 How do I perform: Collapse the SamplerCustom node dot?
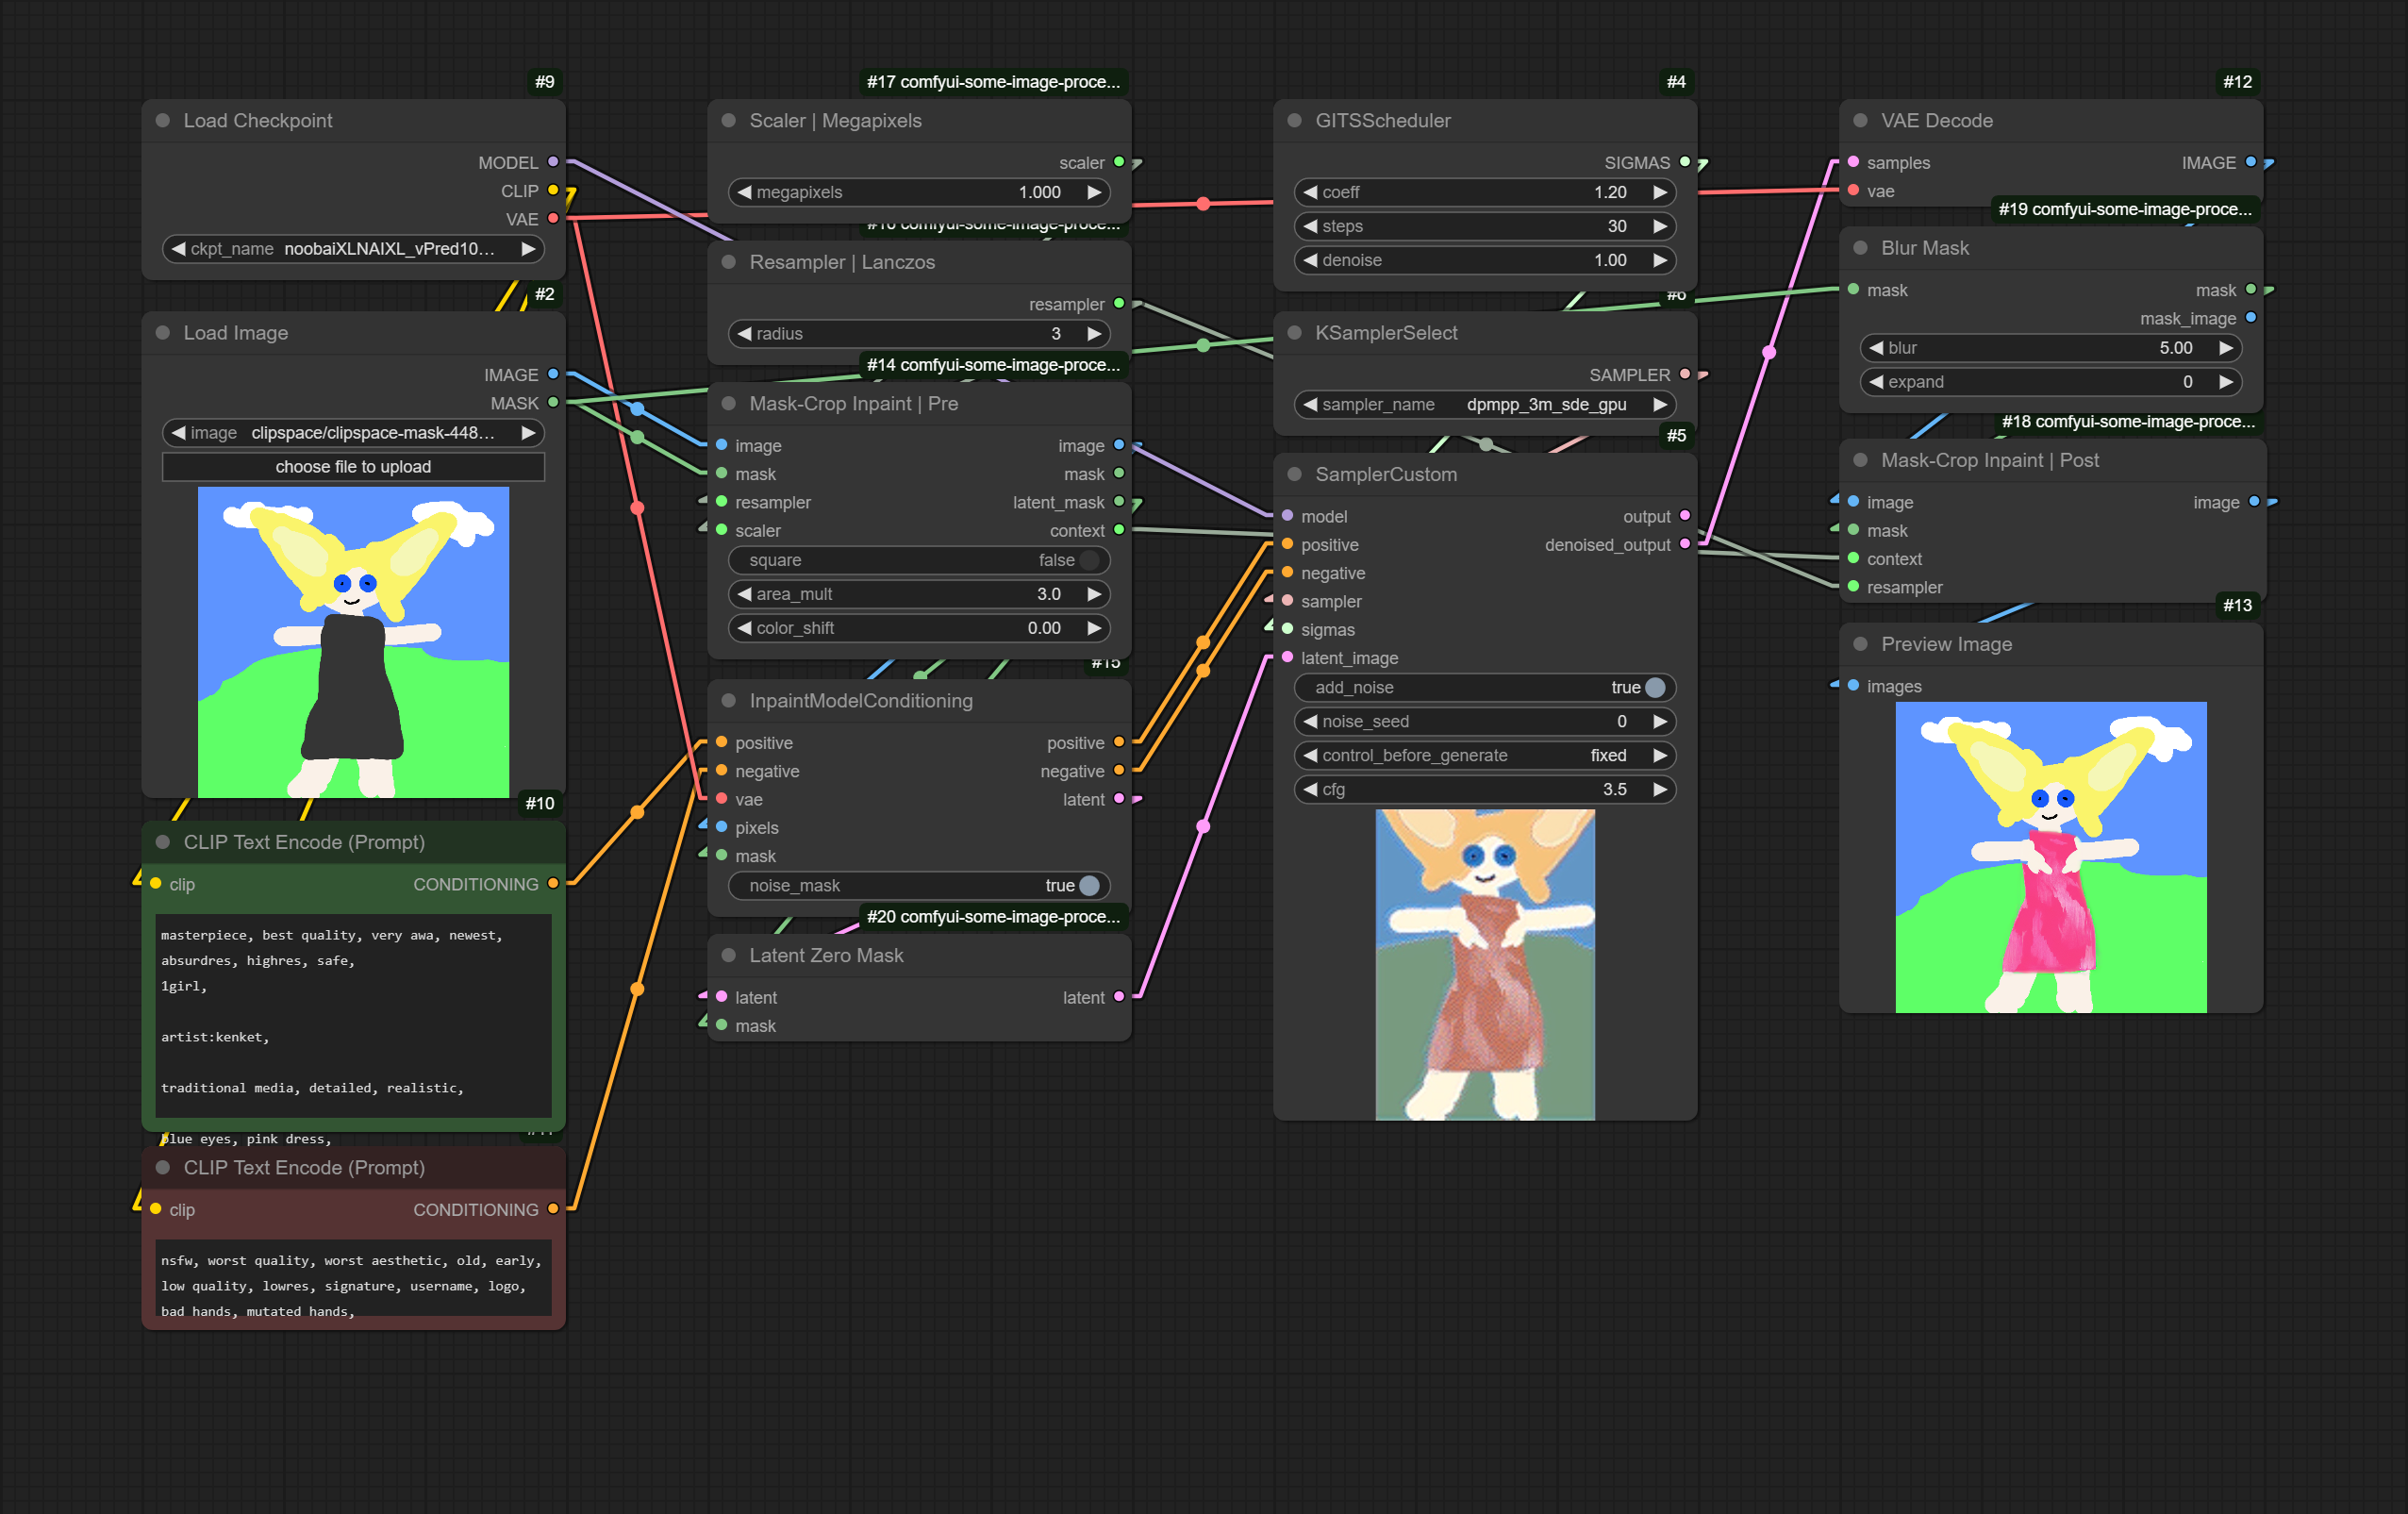coord(1295,474)
